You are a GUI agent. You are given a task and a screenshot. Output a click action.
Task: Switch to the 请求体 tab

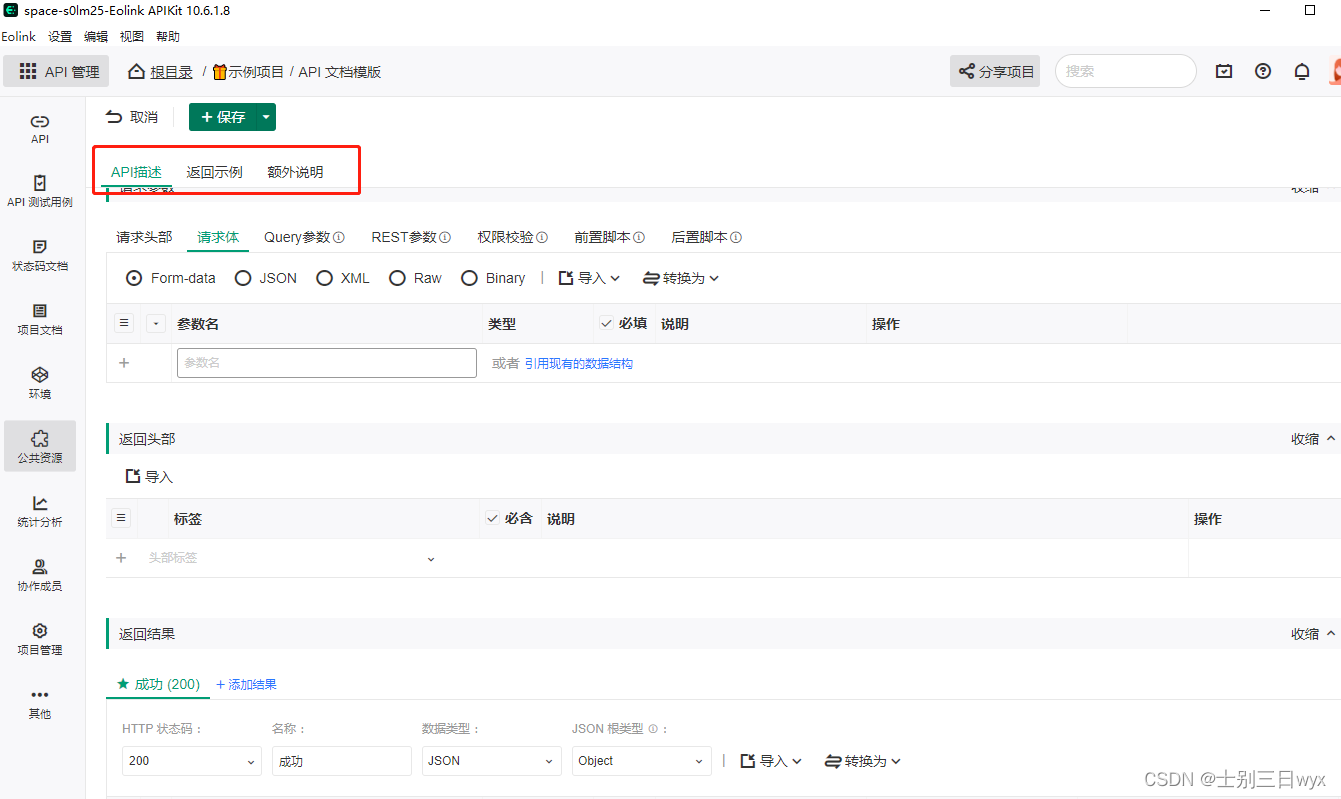218,237
